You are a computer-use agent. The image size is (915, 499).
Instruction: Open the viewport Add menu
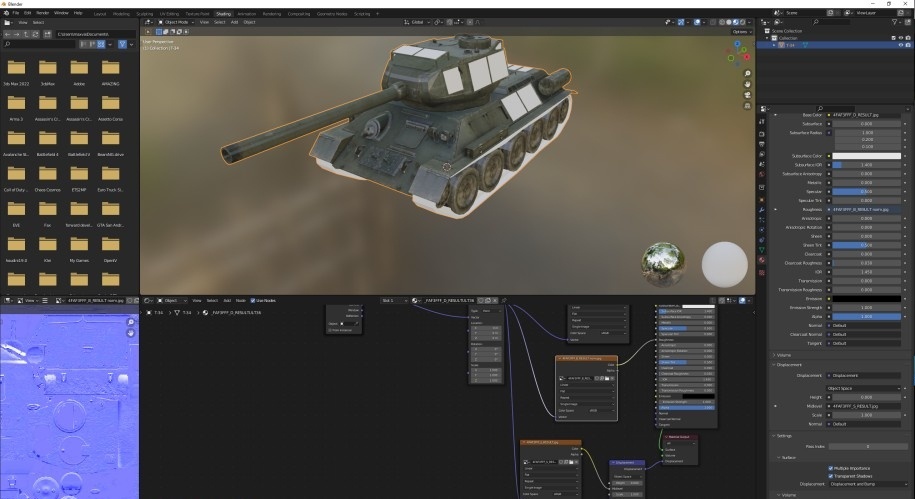tap(234, 22)
